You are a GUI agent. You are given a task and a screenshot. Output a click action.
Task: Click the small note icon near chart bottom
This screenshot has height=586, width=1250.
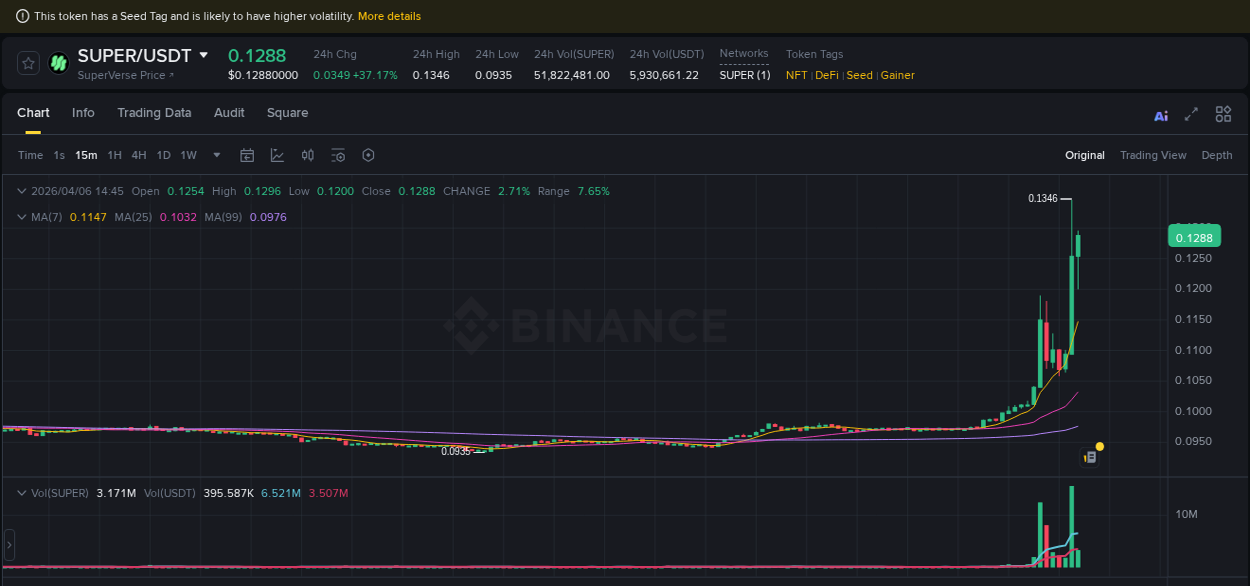click(1090, 457)
